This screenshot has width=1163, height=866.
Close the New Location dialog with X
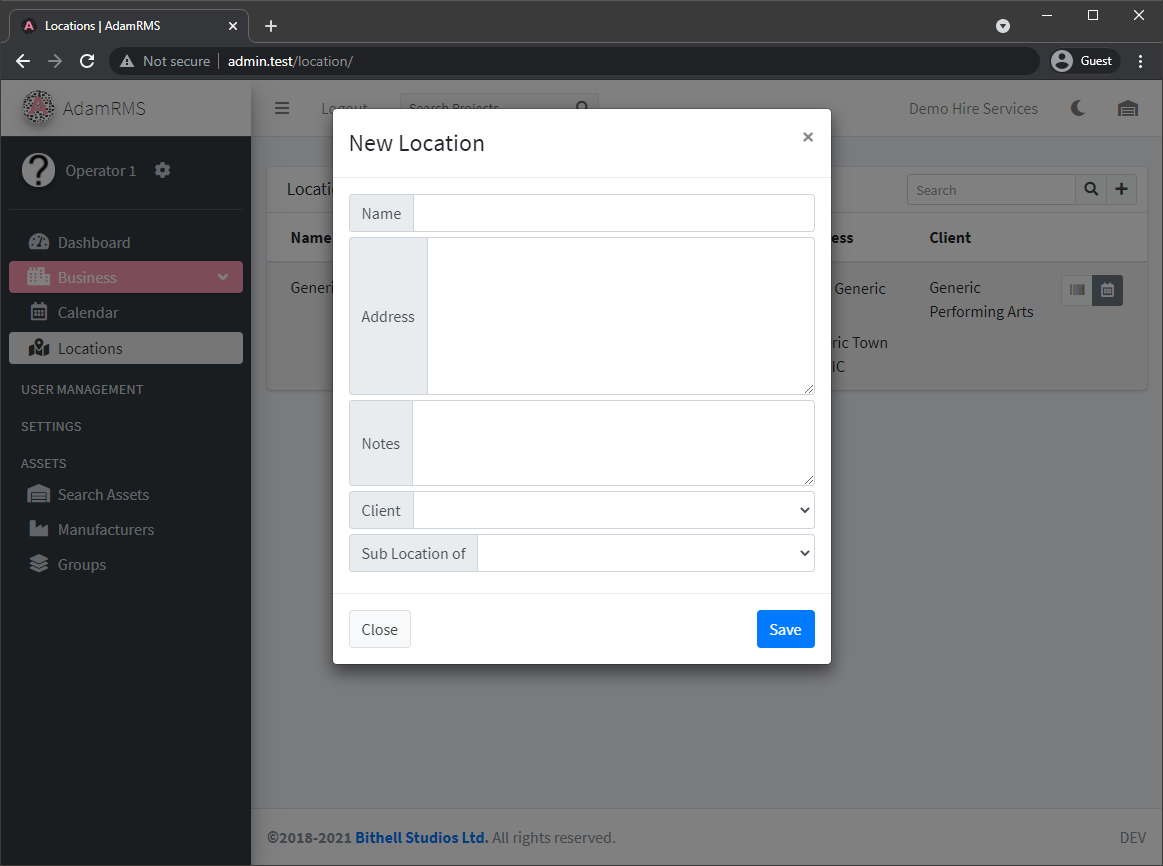click(x=808, y=138)
